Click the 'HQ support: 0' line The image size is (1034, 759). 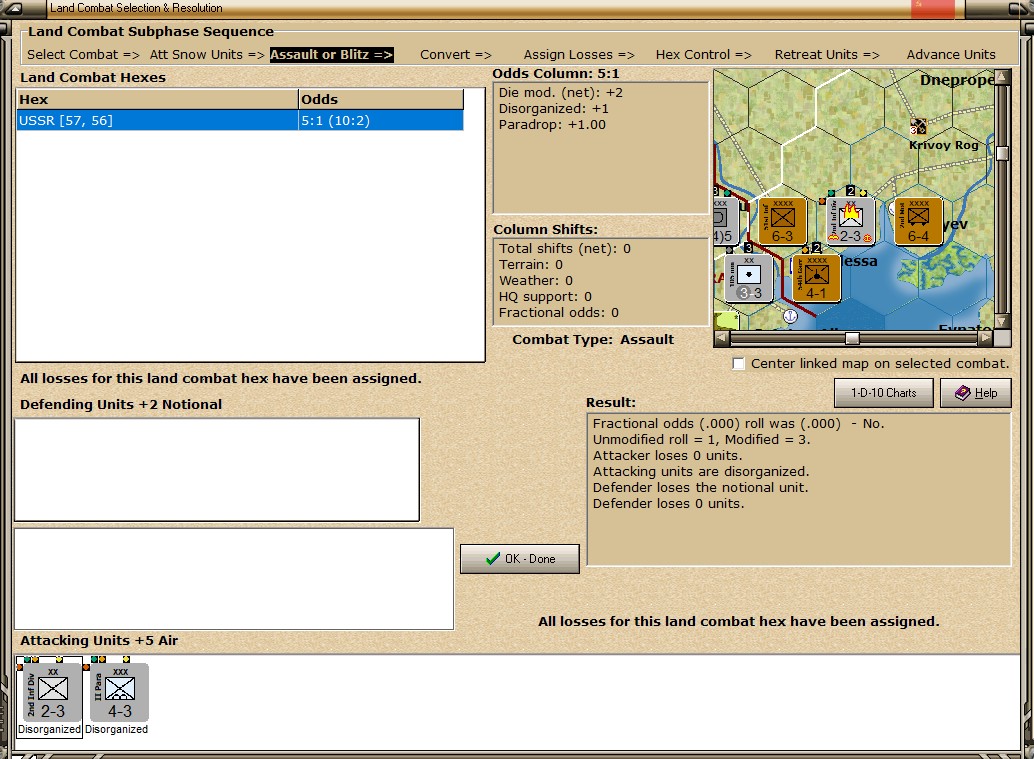click(545, 297)
